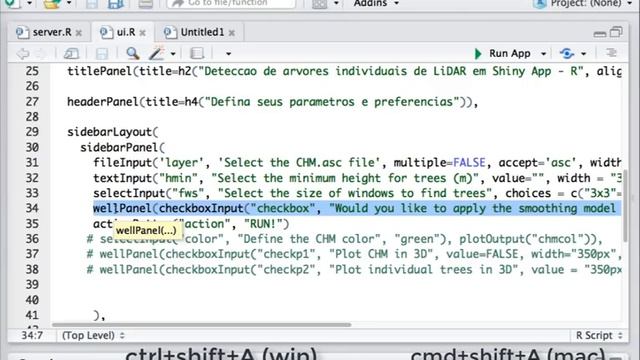The image size is (640, 360).
Task: Click show in new window icon
Action: point(71,53)
